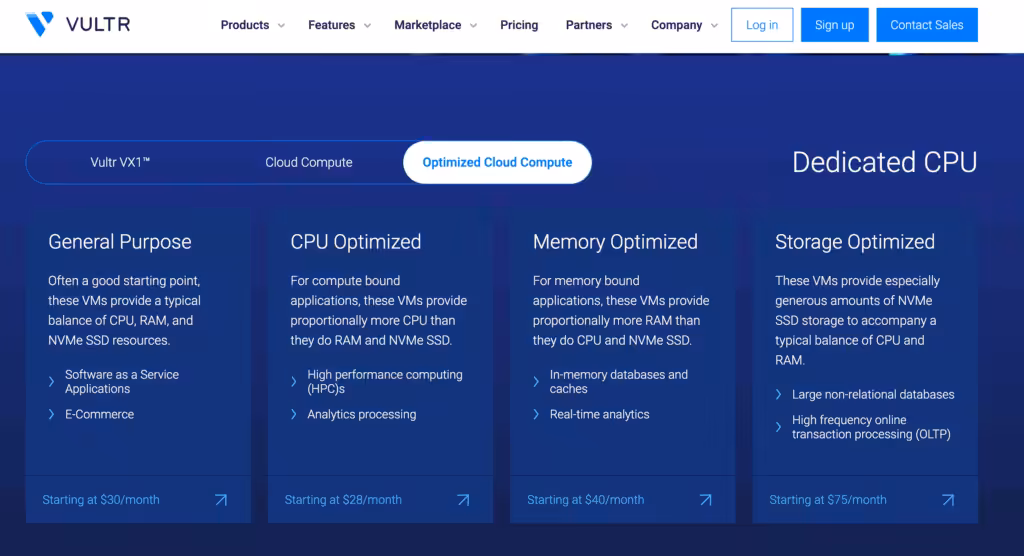Click the Log in button
Image resolution: width=1024 pixels, height=556 pixels.
point(762,25)
